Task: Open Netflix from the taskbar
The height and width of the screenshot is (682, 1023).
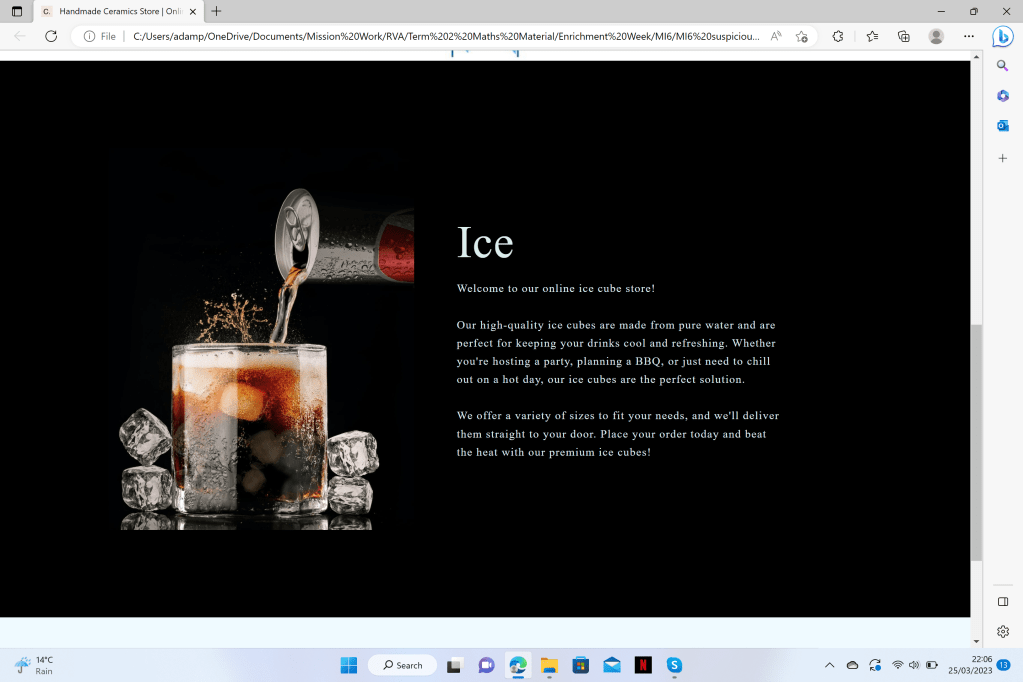Action: 643,665
